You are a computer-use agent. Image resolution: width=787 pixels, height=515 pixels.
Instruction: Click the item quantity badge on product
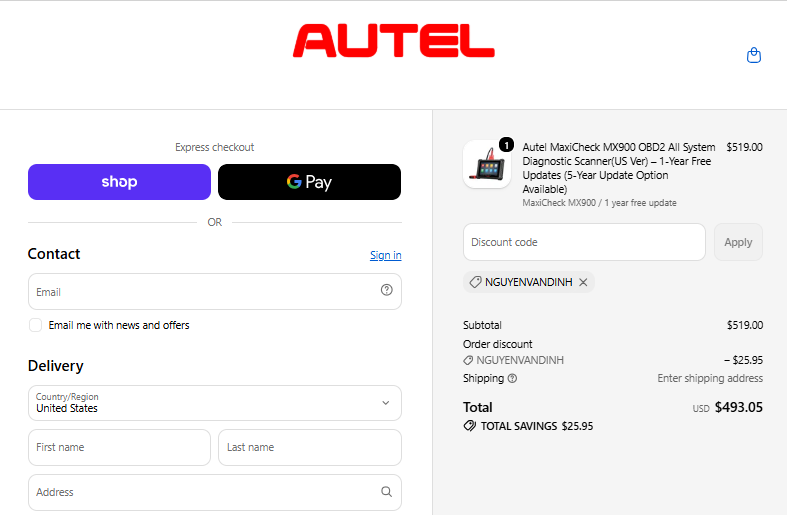(506, 145)
